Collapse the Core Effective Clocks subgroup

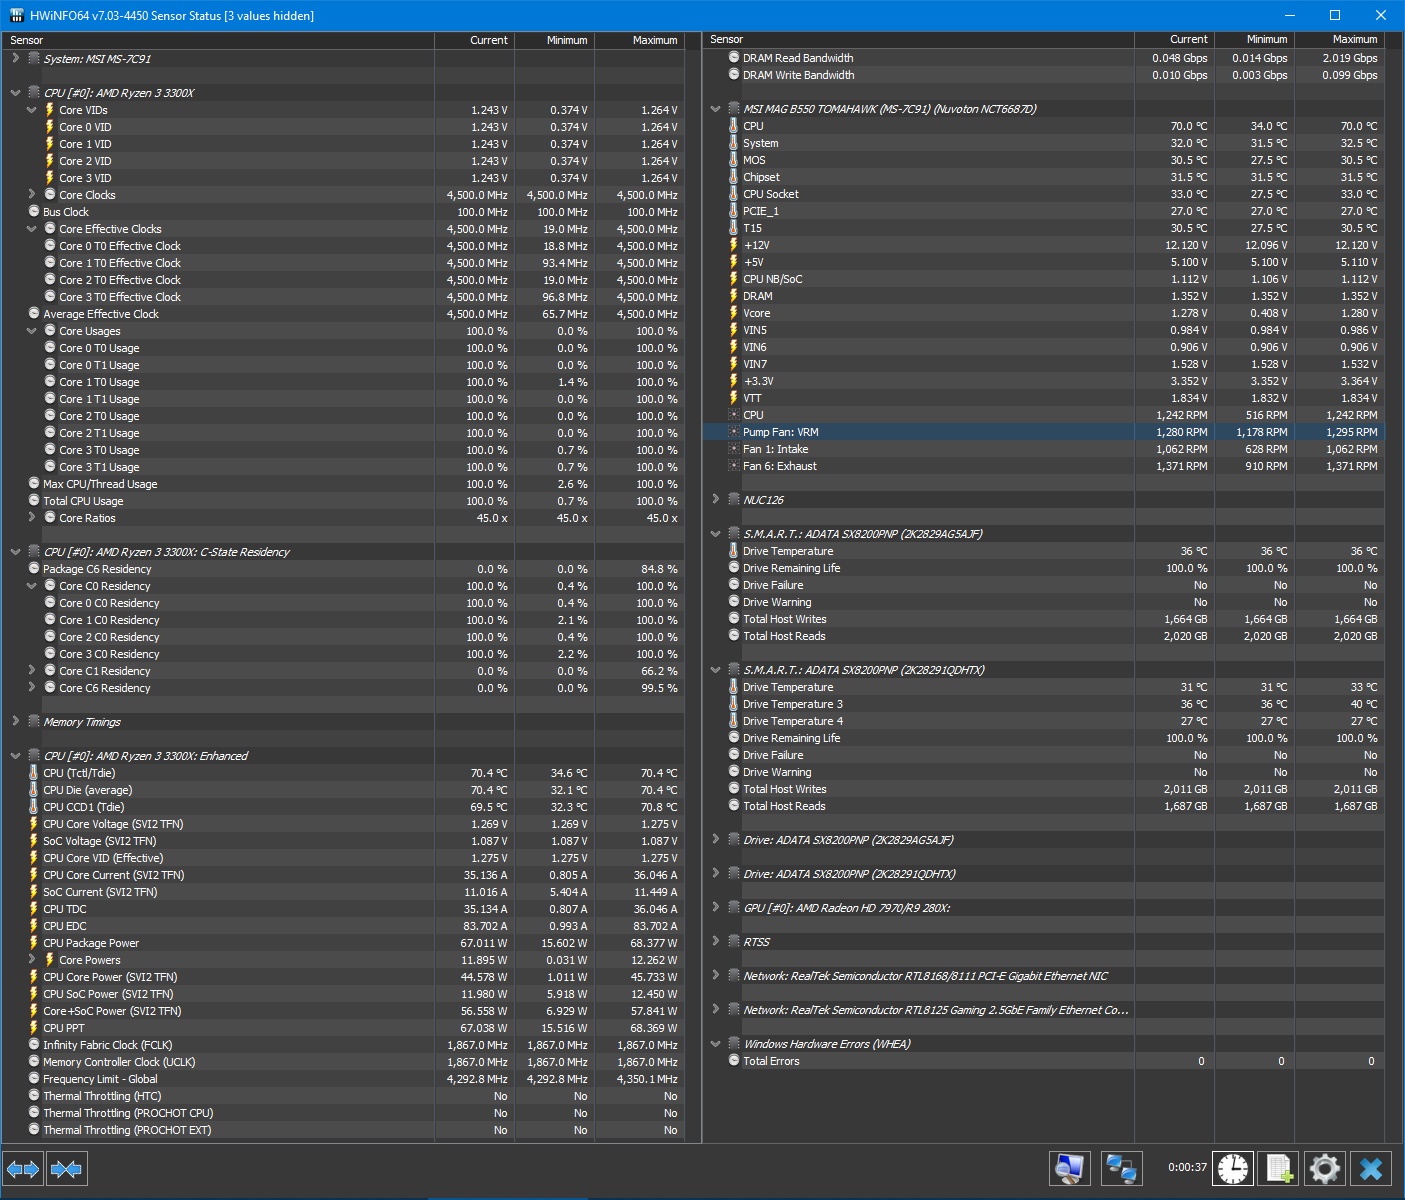[31, 229]
